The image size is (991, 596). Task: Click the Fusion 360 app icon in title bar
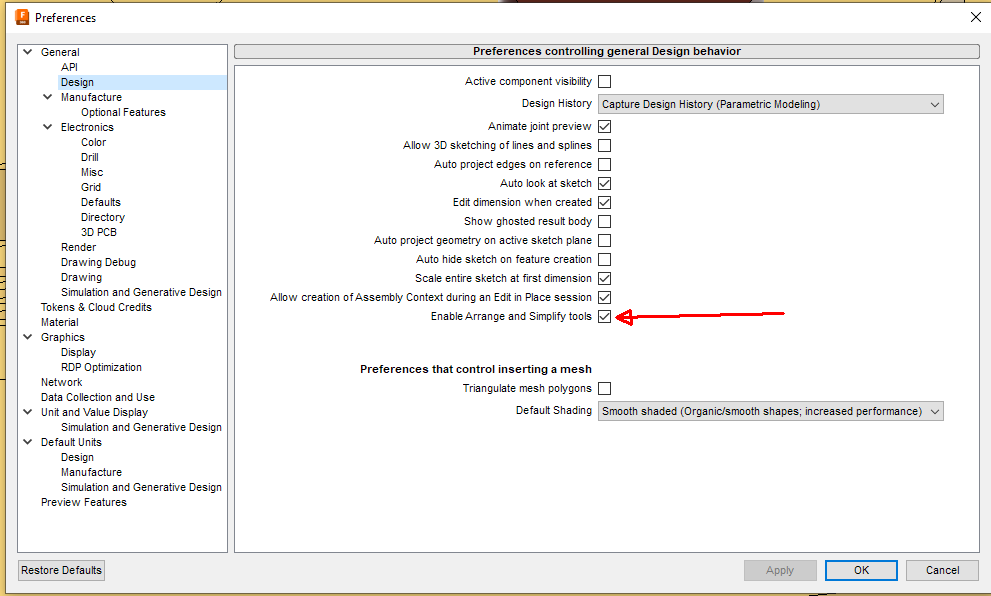tap(22, 17)
